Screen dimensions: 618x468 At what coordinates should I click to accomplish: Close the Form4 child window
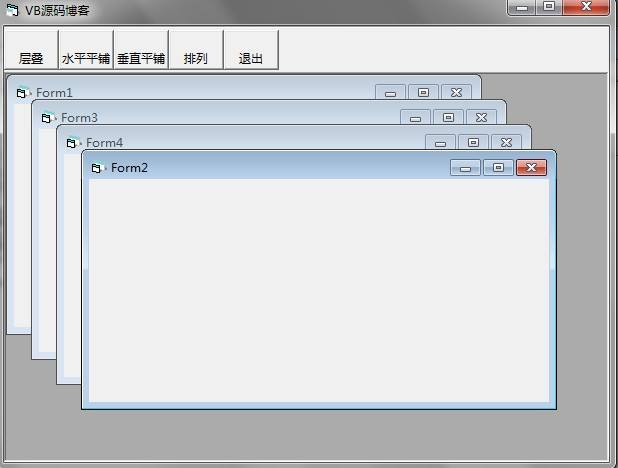[x=506, y=142]
